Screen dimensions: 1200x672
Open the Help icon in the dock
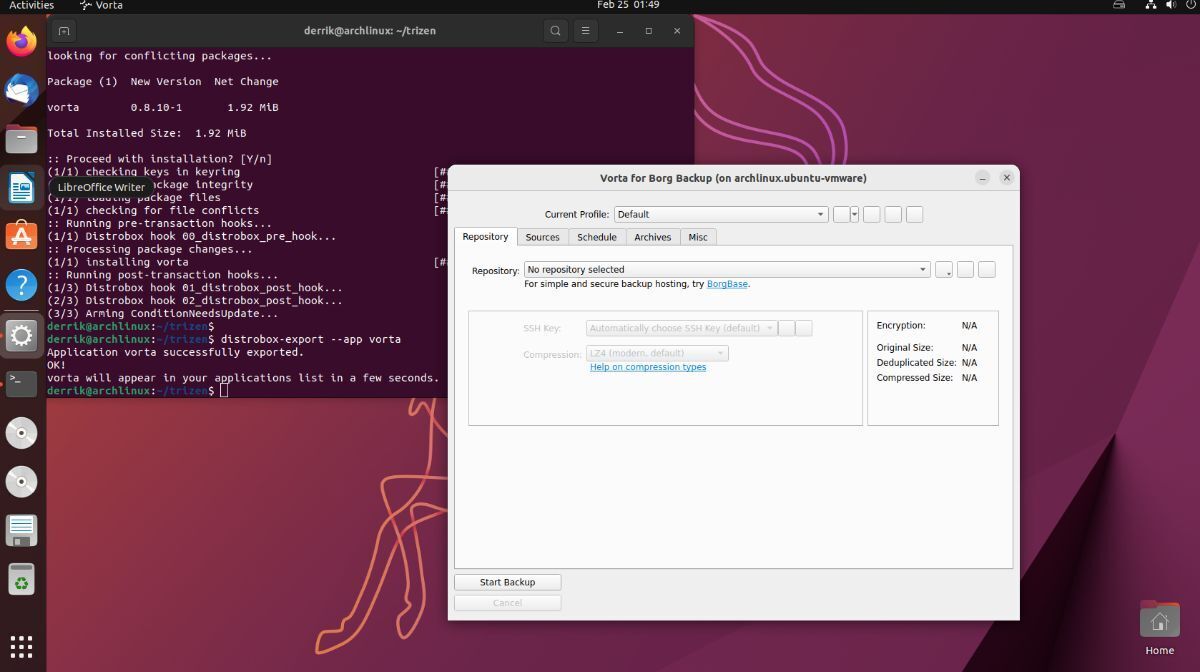pyautogui.click(x=21, y=285)
